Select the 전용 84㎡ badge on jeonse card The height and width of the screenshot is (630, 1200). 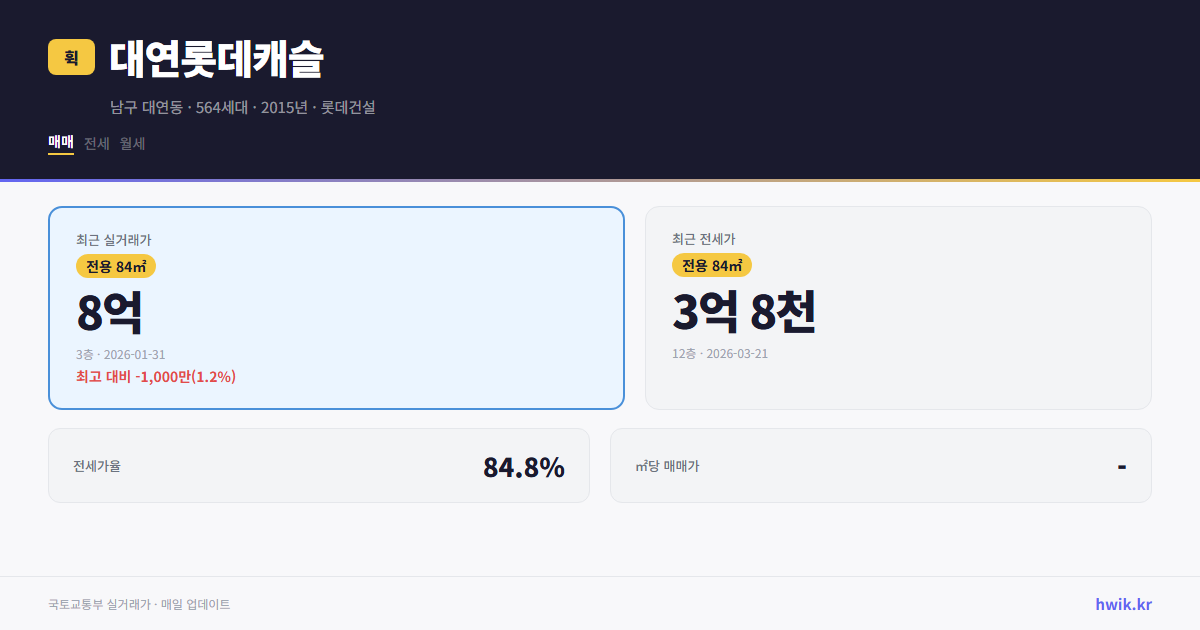click(711, 266)
